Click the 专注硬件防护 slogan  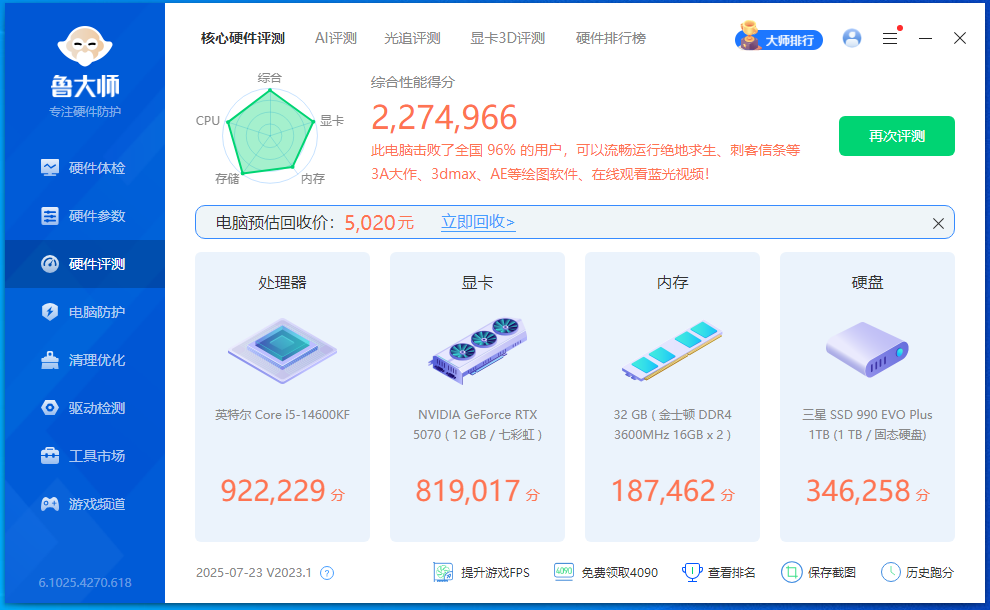tap(85, 112)
